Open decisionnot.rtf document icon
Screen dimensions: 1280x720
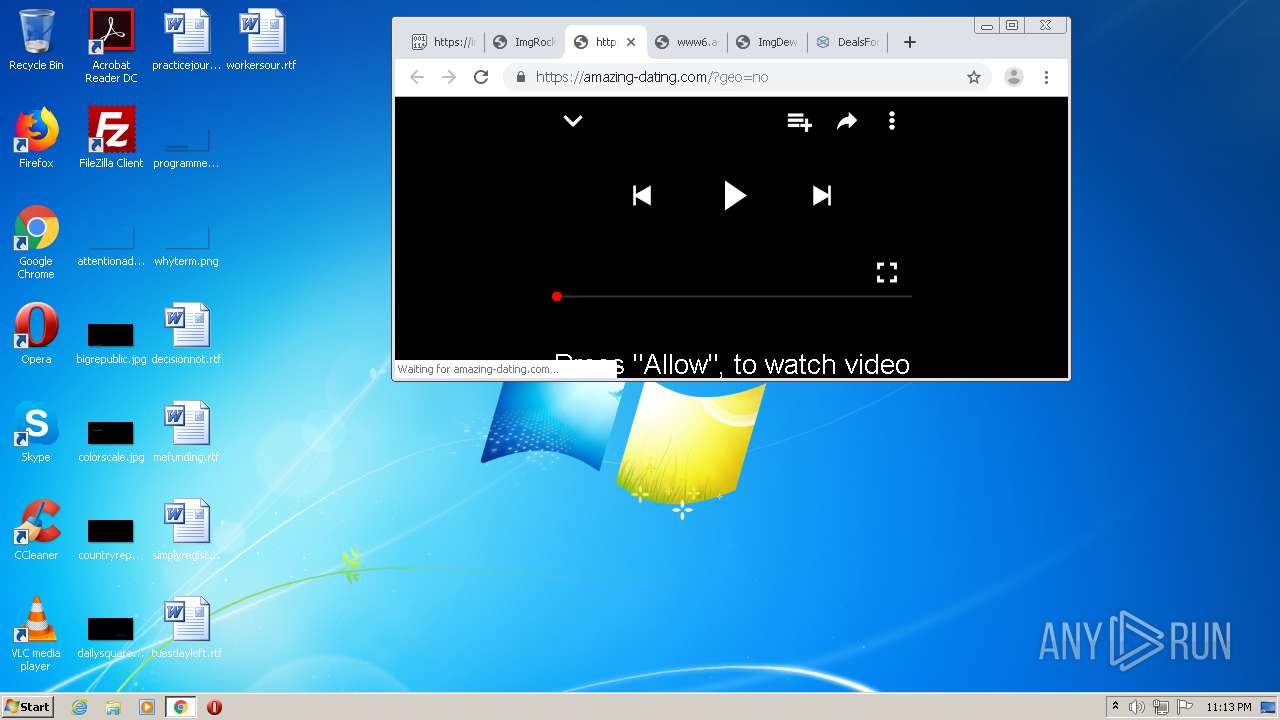(186, 334)
